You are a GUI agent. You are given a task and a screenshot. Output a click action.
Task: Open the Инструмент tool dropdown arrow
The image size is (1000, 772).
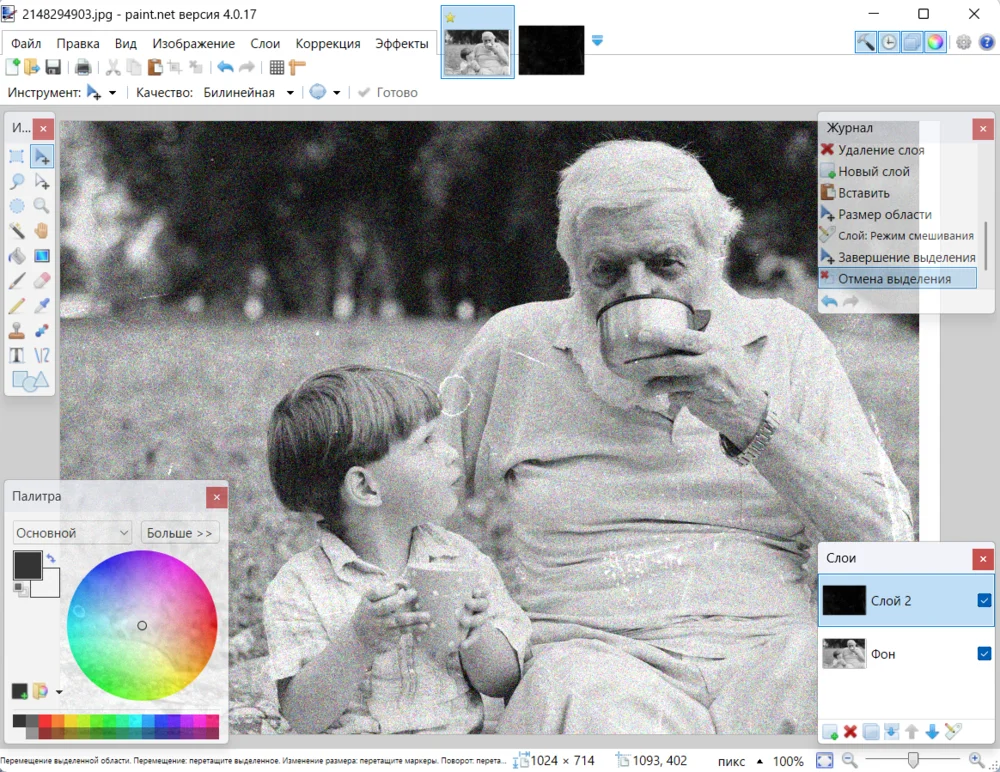pos(112,93)
